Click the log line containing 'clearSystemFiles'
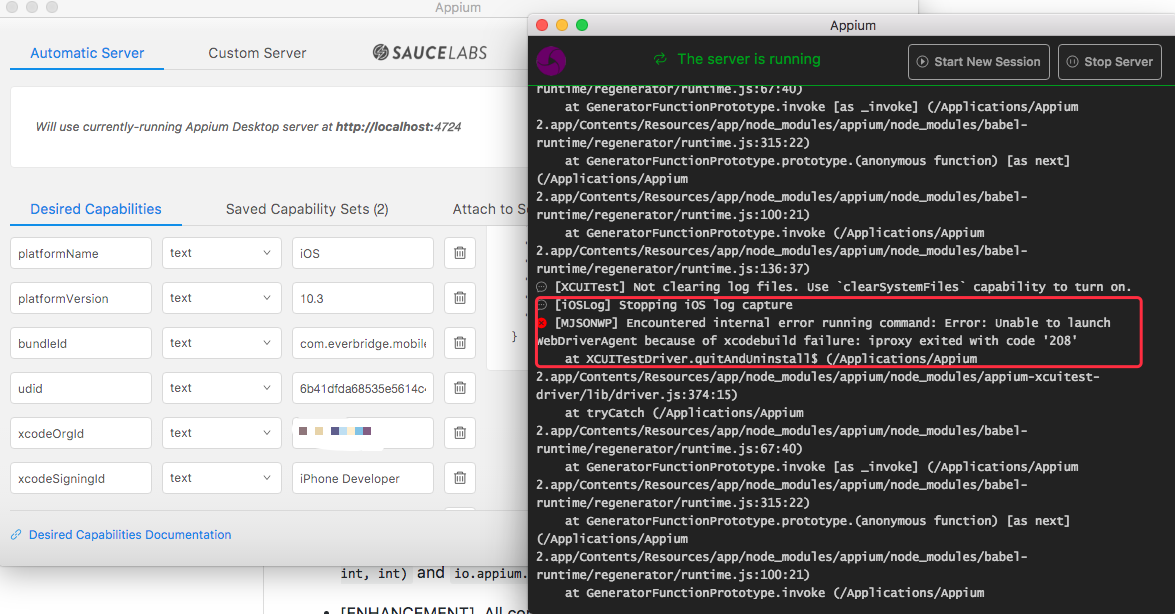 pyautogui.click(x=843, y=287)
